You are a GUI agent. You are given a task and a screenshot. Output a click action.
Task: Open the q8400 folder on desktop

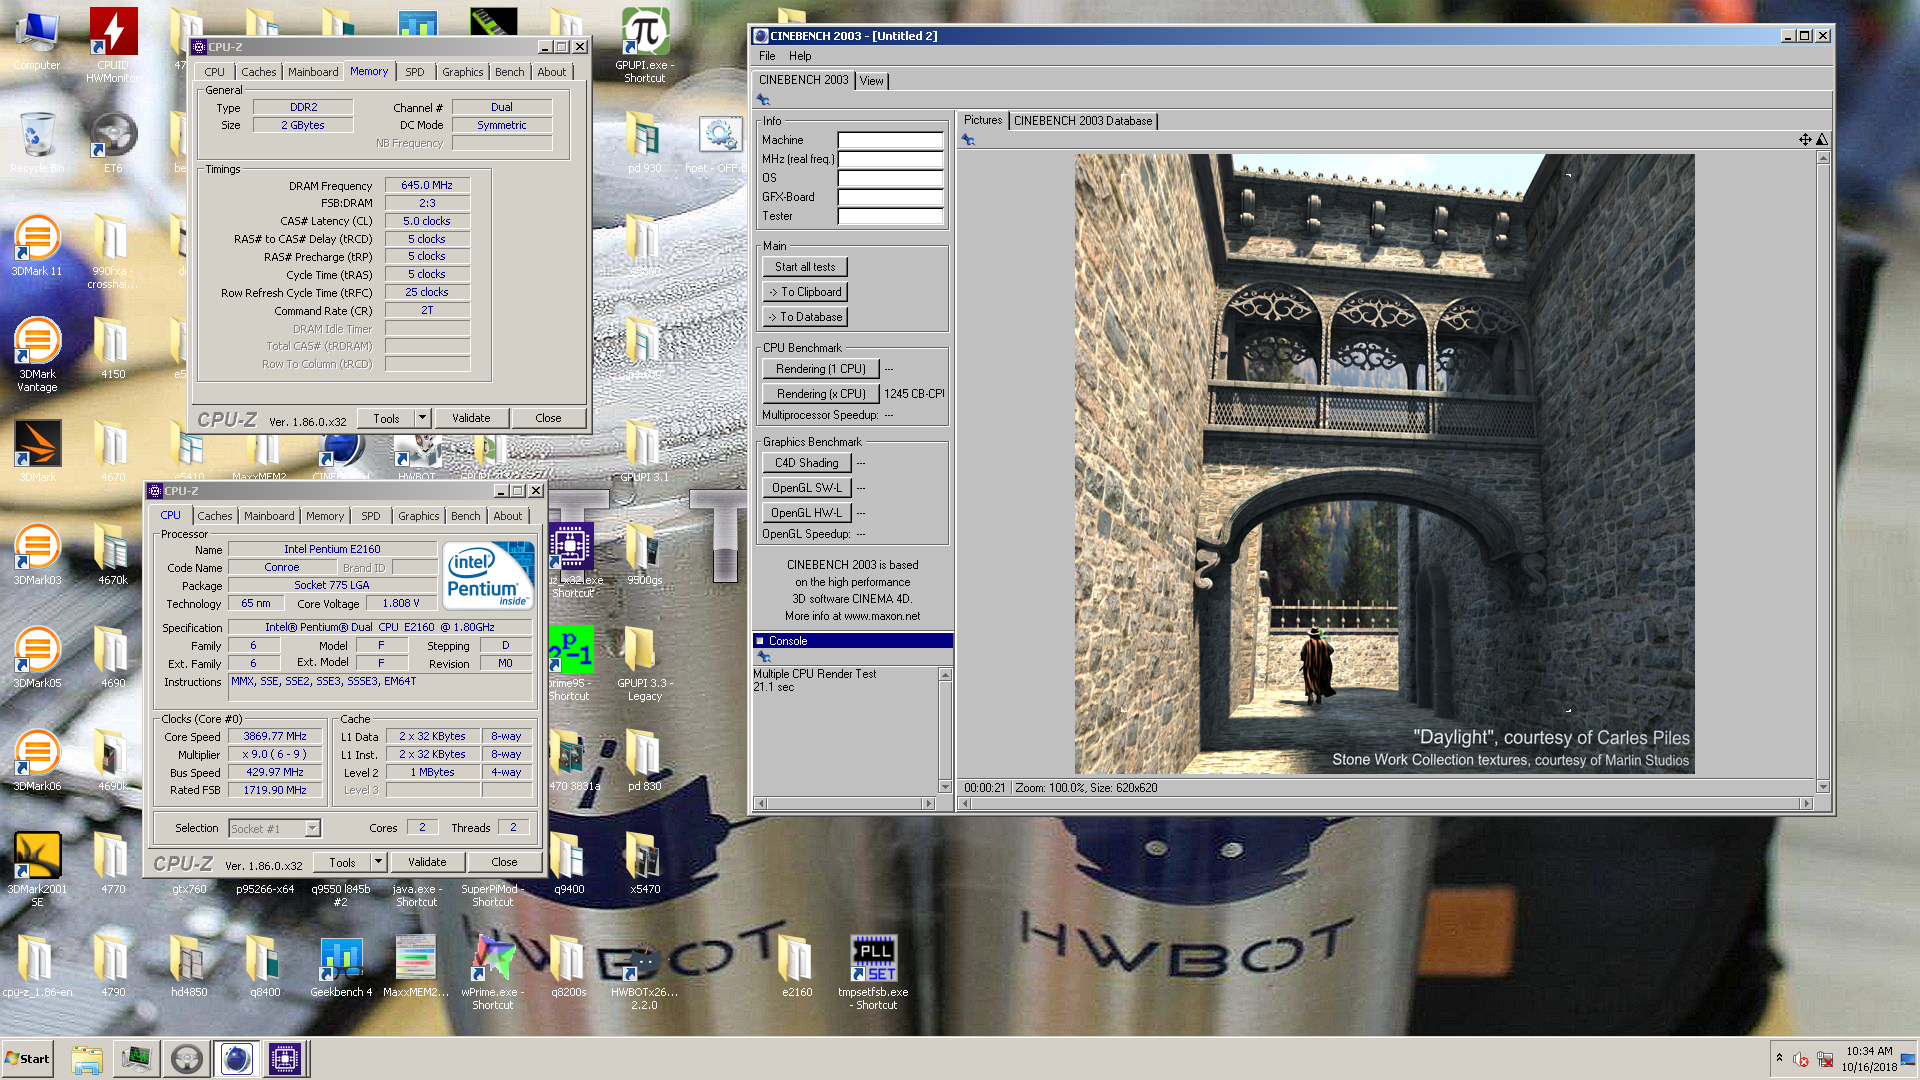coord(265,967)
